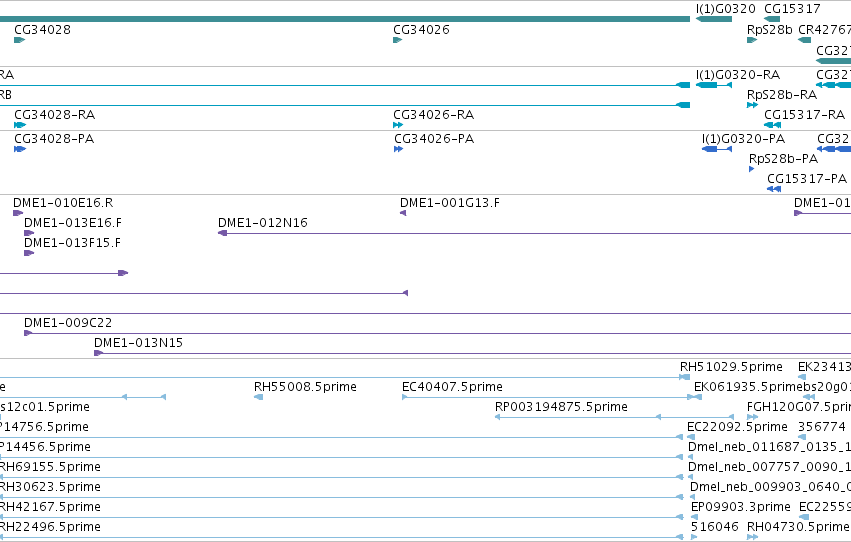
Task: Select EST EP09903.3prime
Action: click(x=740, y=507)
